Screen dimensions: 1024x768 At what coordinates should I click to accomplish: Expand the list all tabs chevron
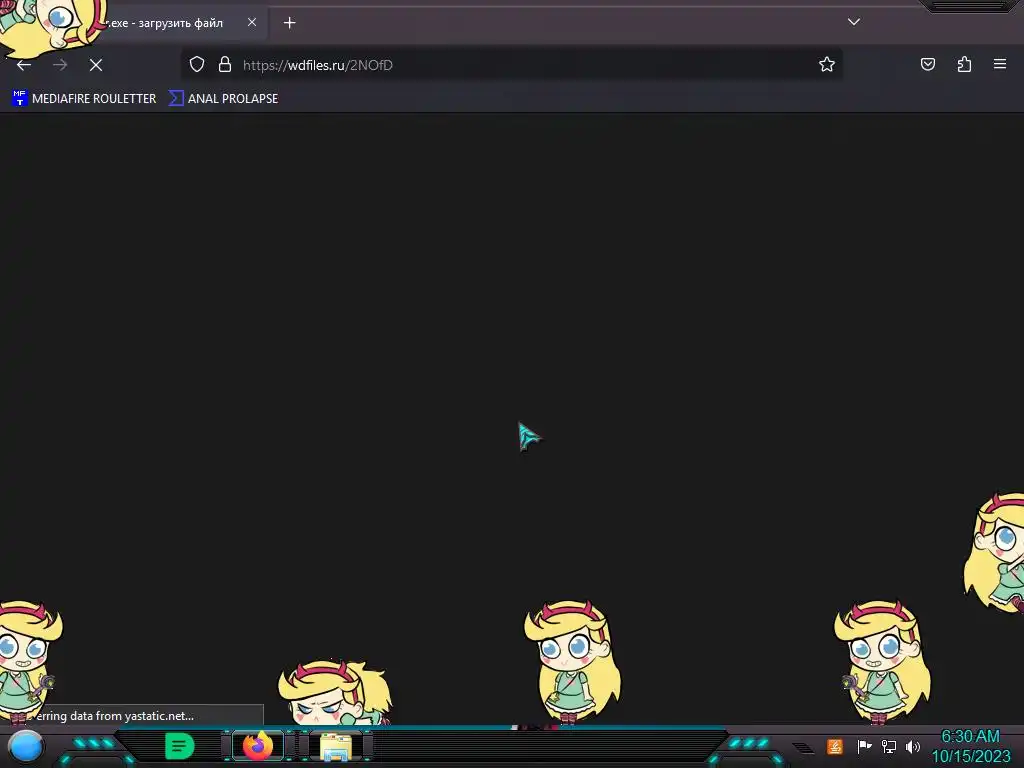click(854, 22)
